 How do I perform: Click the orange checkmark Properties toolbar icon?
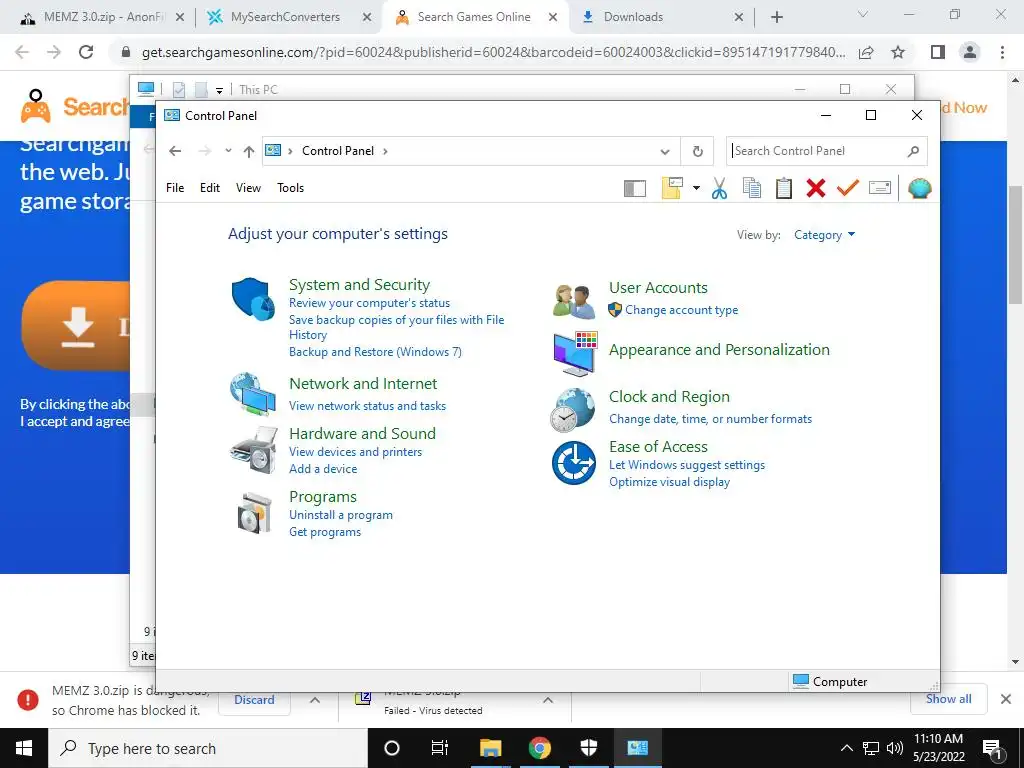click(848, 188)
